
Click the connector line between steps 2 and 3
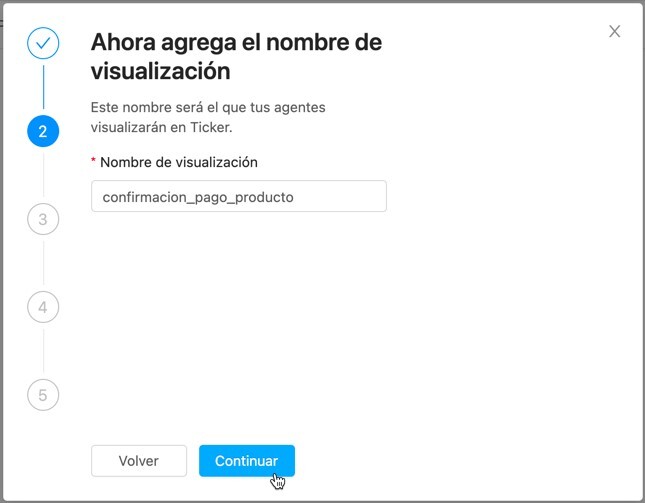(x=43, y=175)
